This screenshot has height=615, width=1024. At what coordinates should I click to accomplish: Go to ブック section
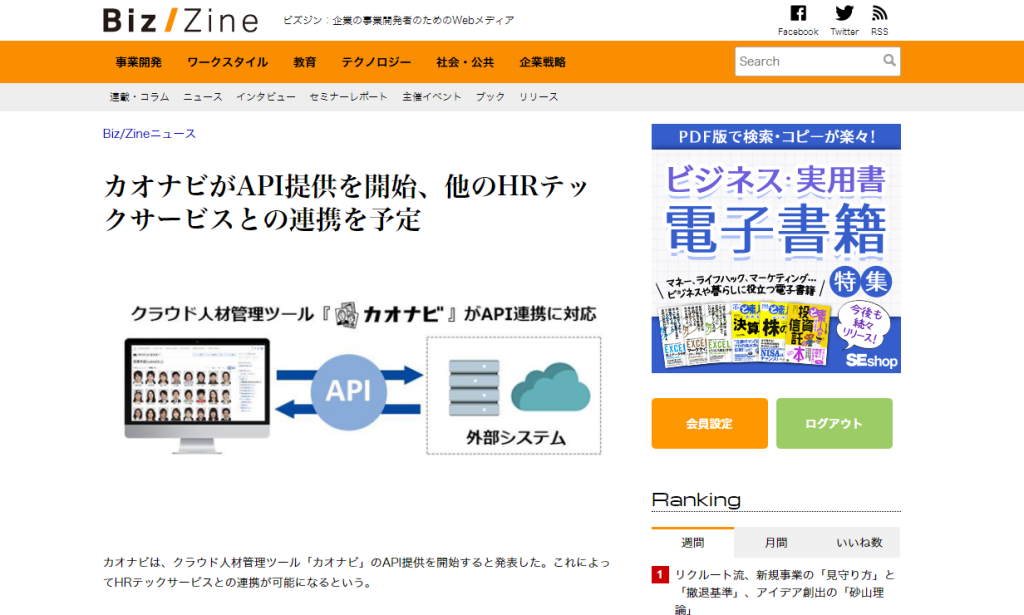point(490,97)
